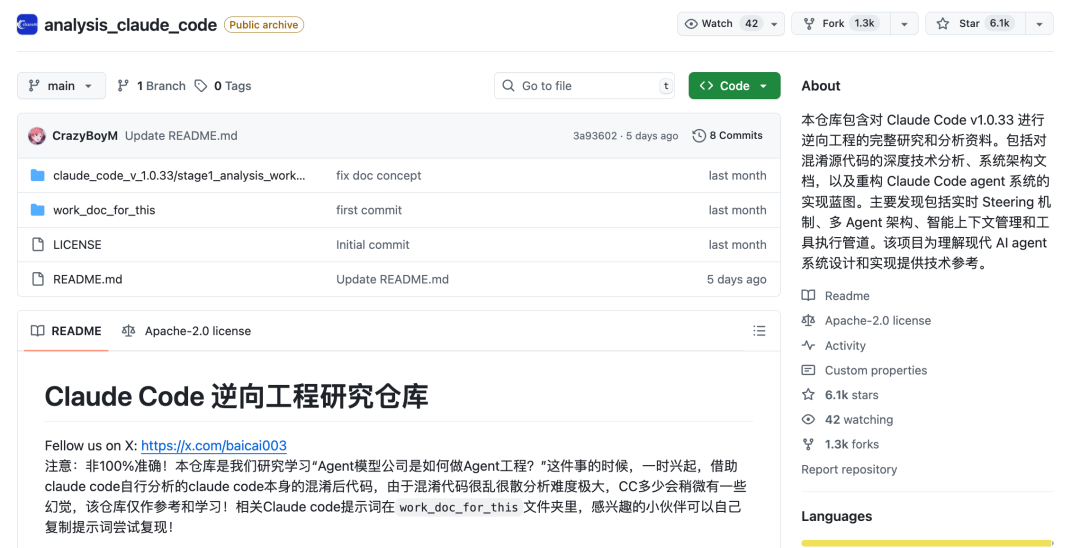1080x548 pixels.
Task: Click the folder icon of work_doc_for_this
Action: tap(38, 210)
